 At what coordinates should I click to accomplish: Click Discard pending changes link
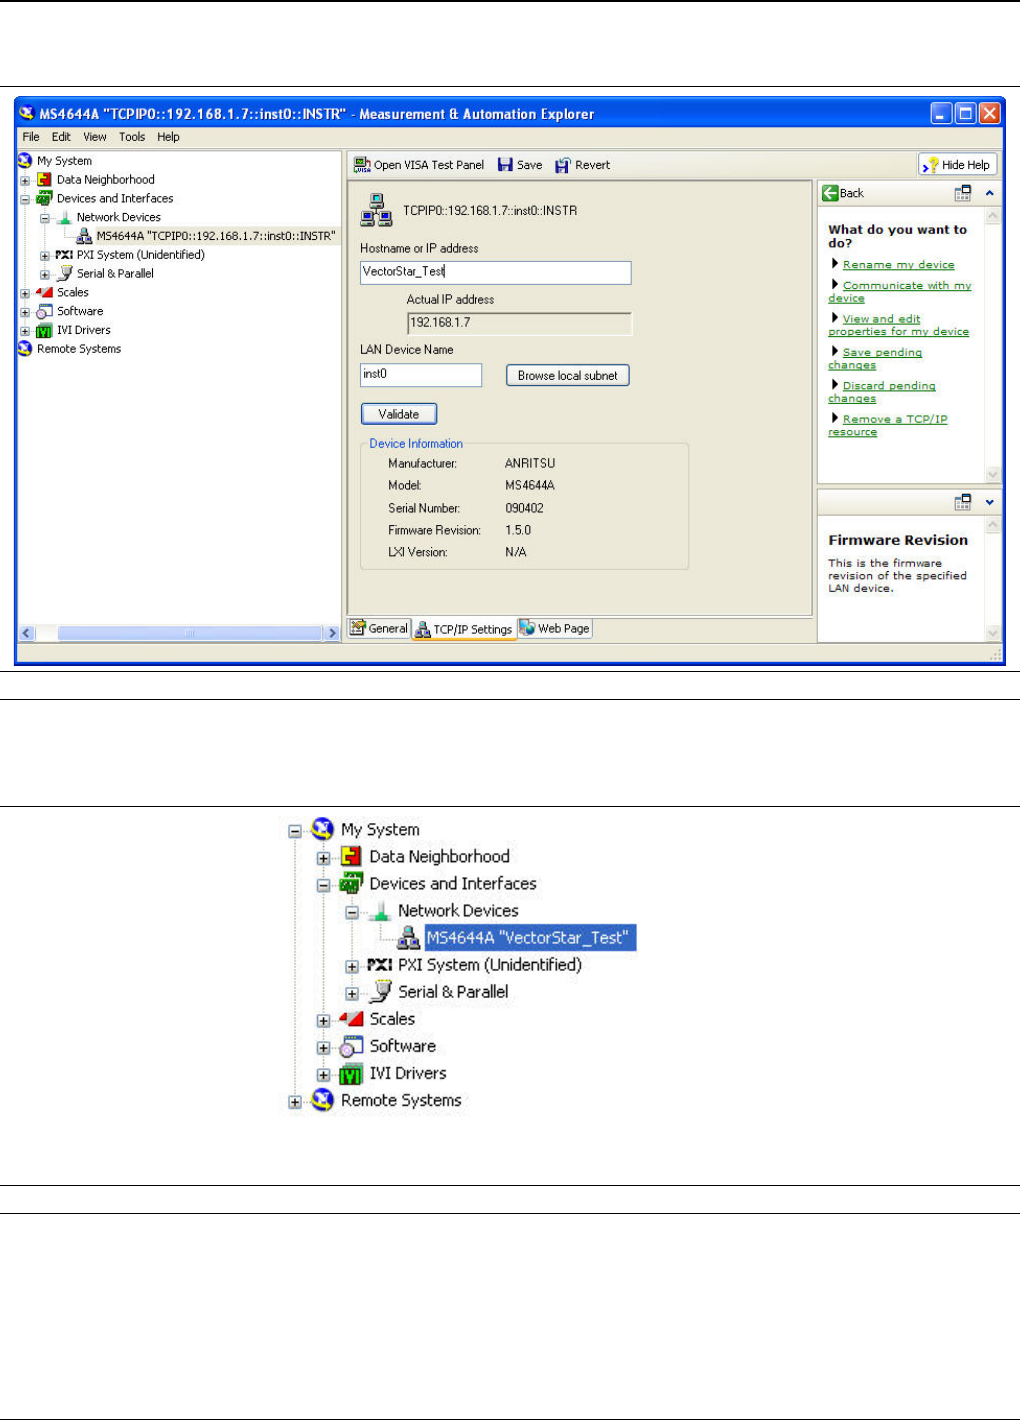coord(882,392)
